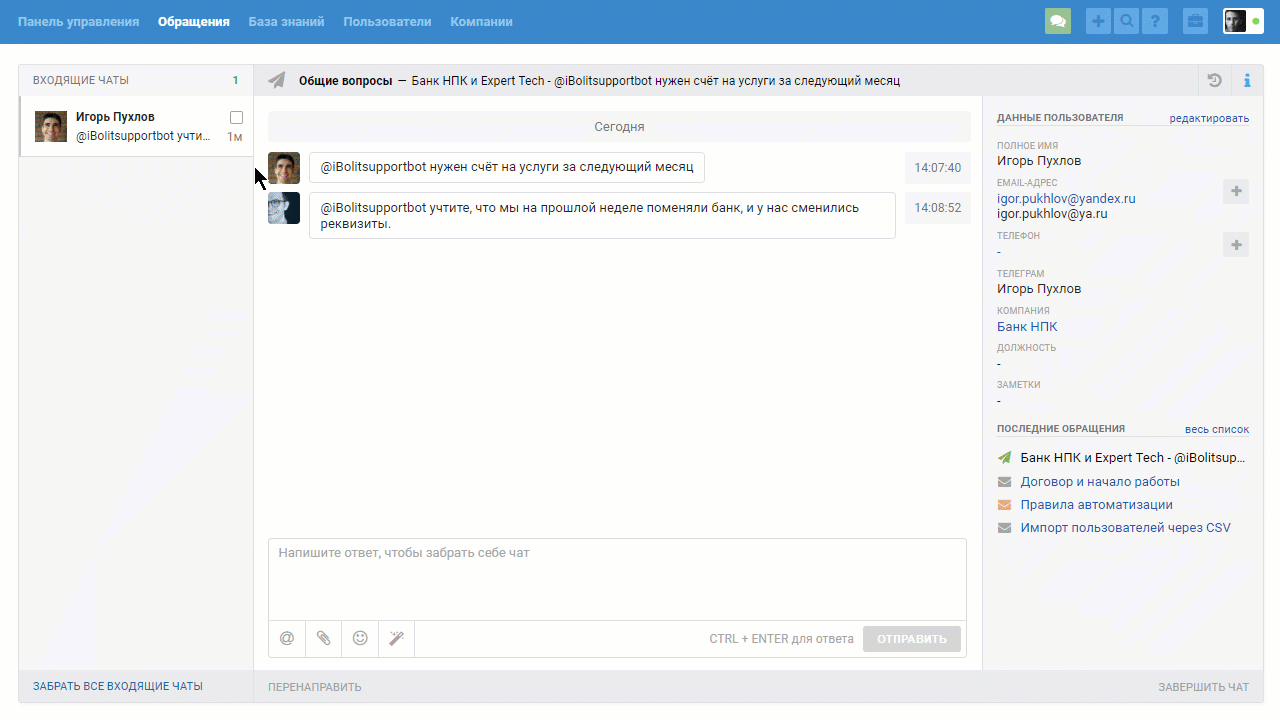Open Пользователи section
The image size is (1280, 720).
pos(387,21)
